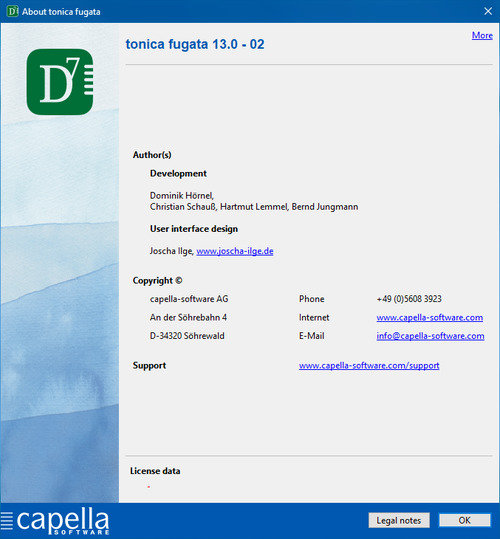Click the 'E-Mail' label
This screenshot has height=539, width=500.
click(312, 336)
